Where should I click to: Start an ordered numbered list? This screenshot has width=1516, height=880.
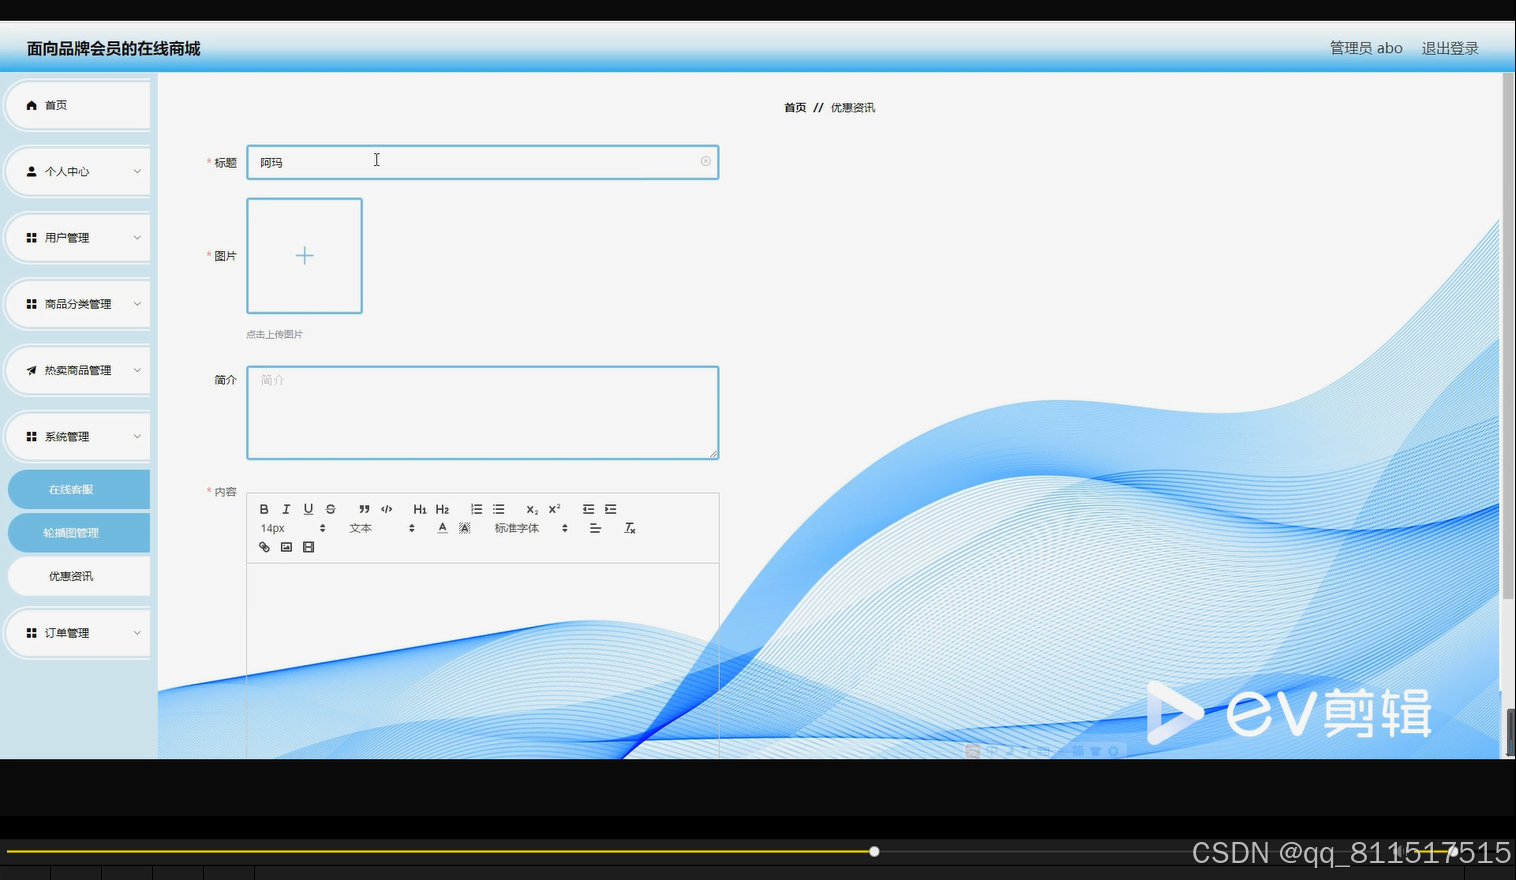coord(476,509)
